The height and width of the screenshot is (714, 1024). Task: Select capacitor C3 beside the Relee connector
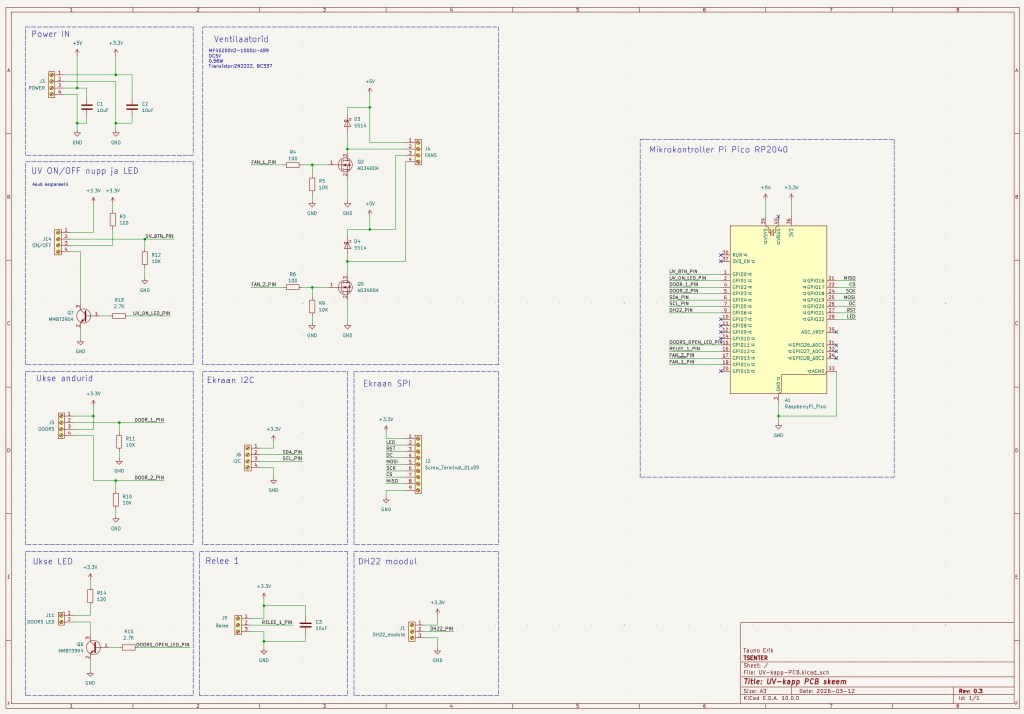[x=306, y=624]
